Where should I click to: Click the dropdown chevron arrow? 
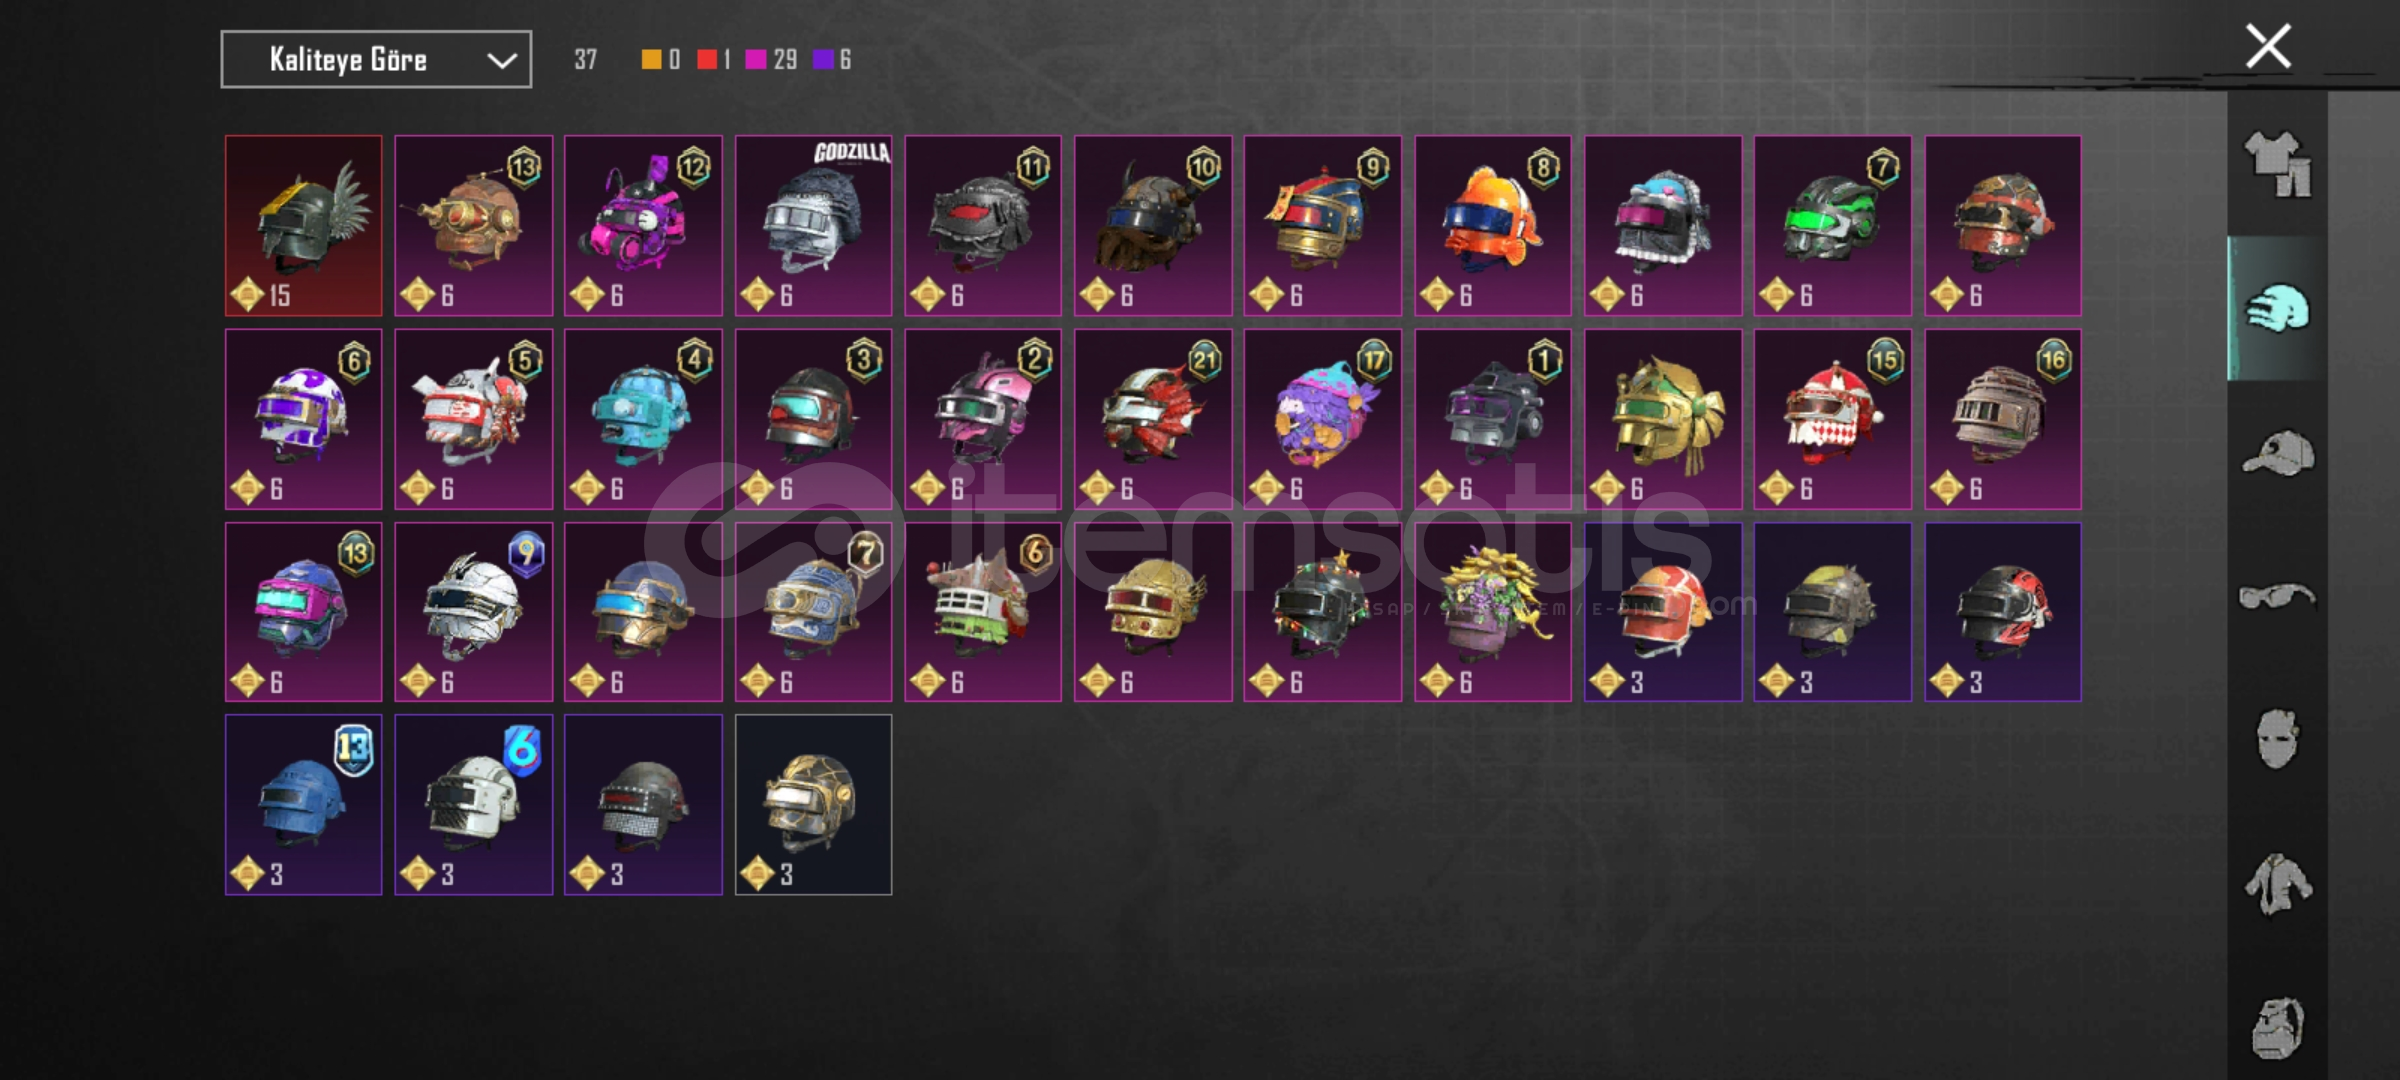point(501,61)
